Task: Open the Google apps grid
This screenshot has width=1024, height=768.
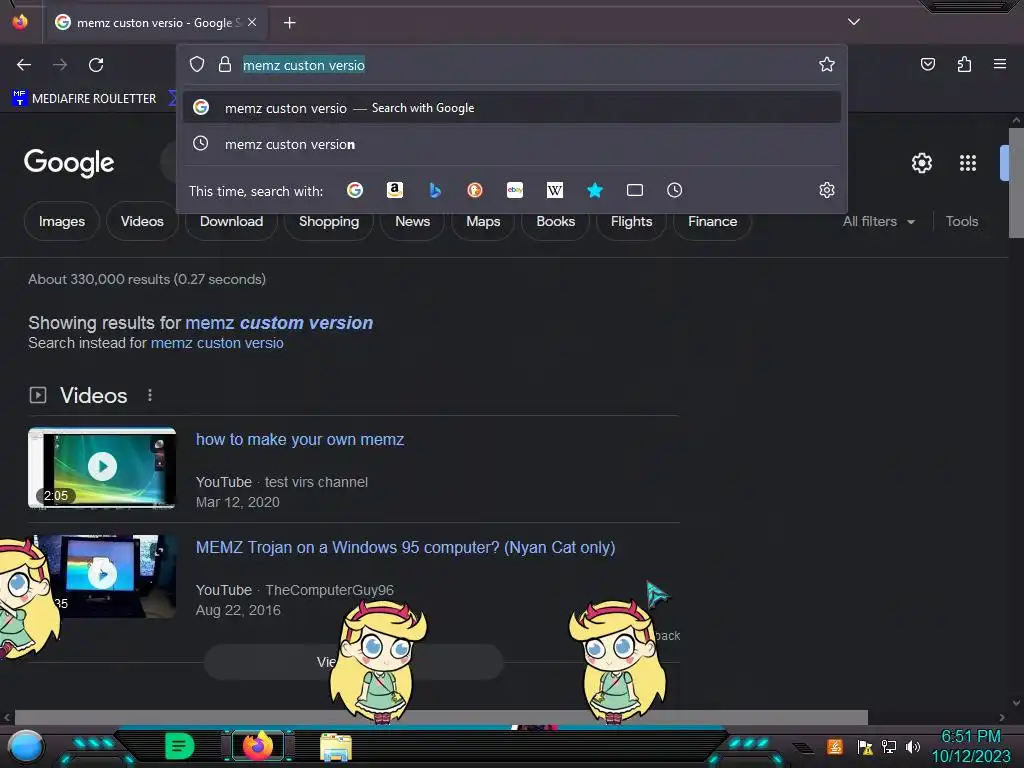Action: [968, 163]
